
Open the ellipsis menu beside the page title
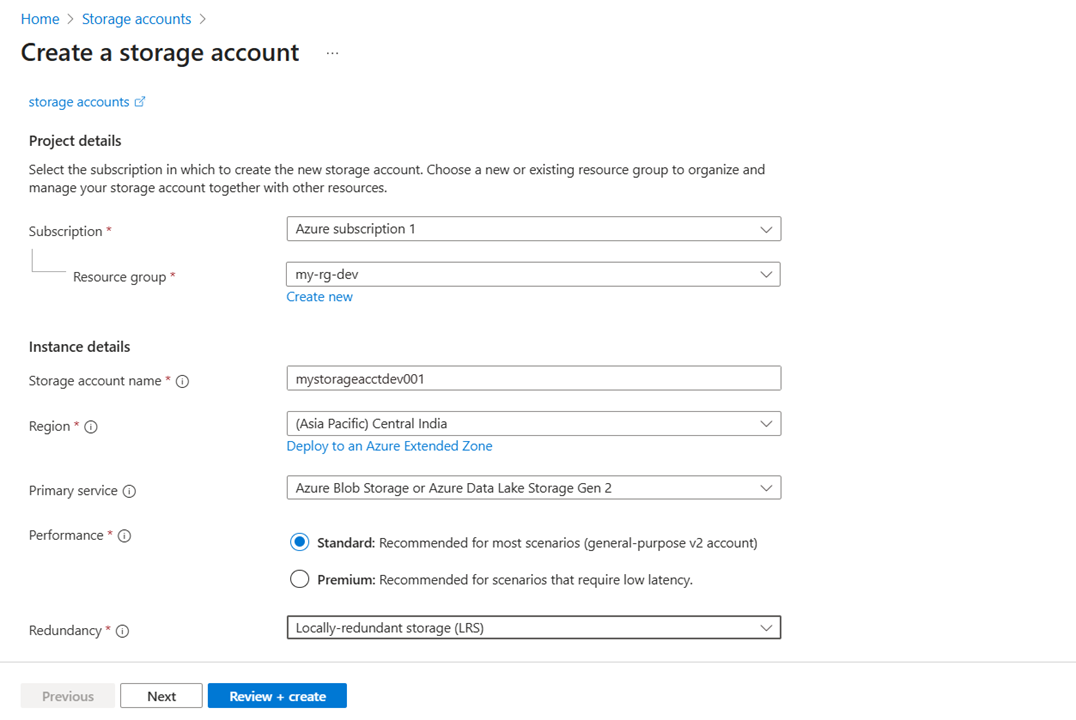pos(330,53)
